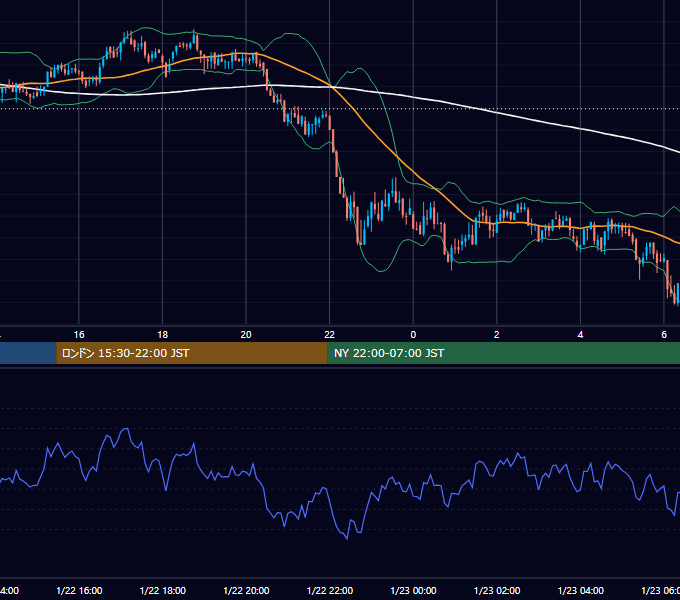Select the ロンドン 15:30-22:00 JST session bar
Image resolution: width=680 pixels, height=600 pixels.
click(x=192, y=353)
